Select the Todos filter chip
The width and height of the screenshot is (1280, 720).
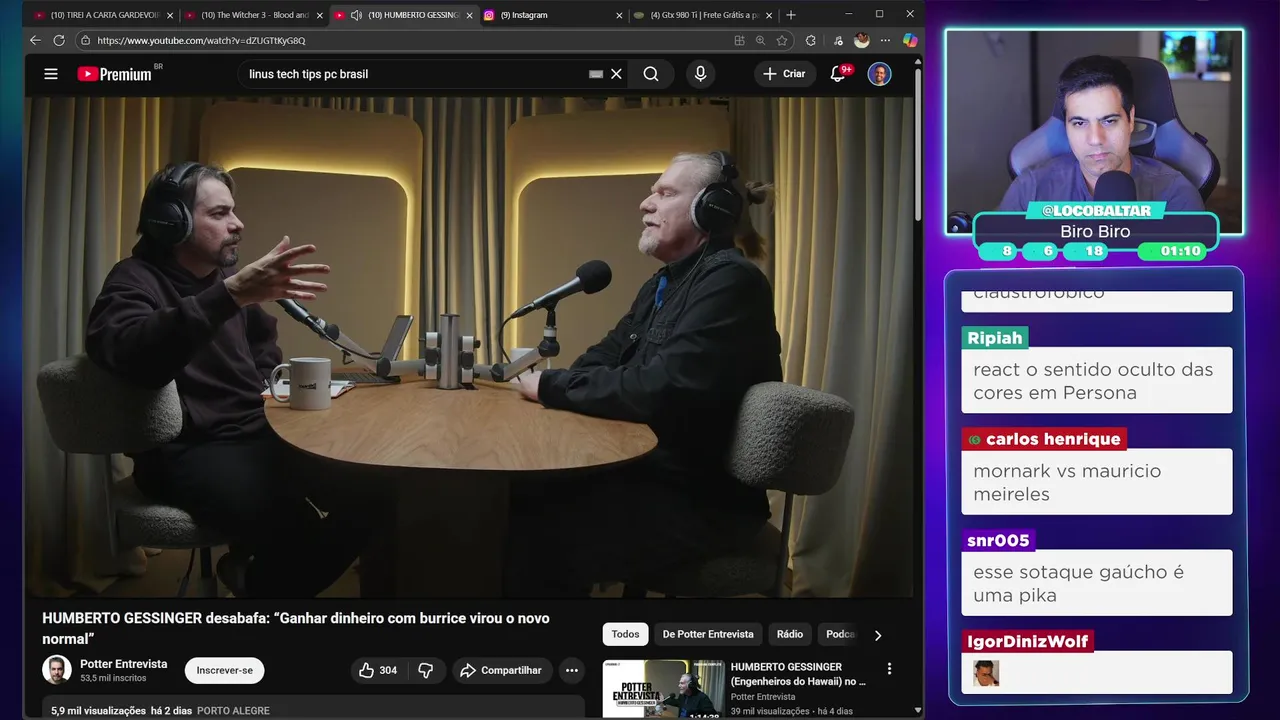(625, 634)
